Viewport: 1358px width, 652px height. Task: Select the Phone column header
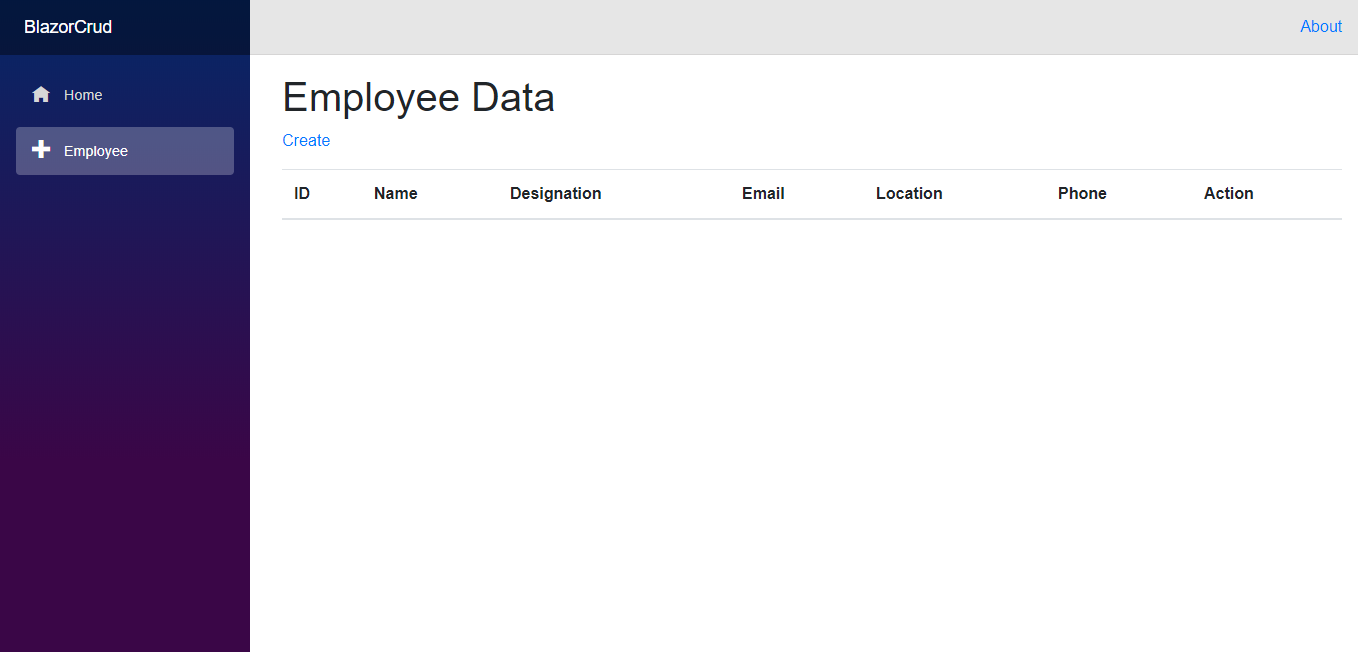pyautogui.click(x=1082, y=194)
